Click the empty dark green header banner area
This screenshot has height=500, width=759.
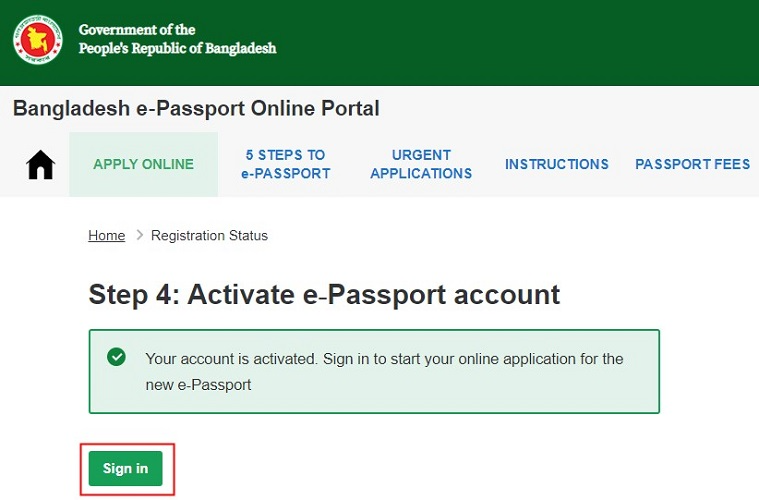pyautogui.click(x=520, y=42)
